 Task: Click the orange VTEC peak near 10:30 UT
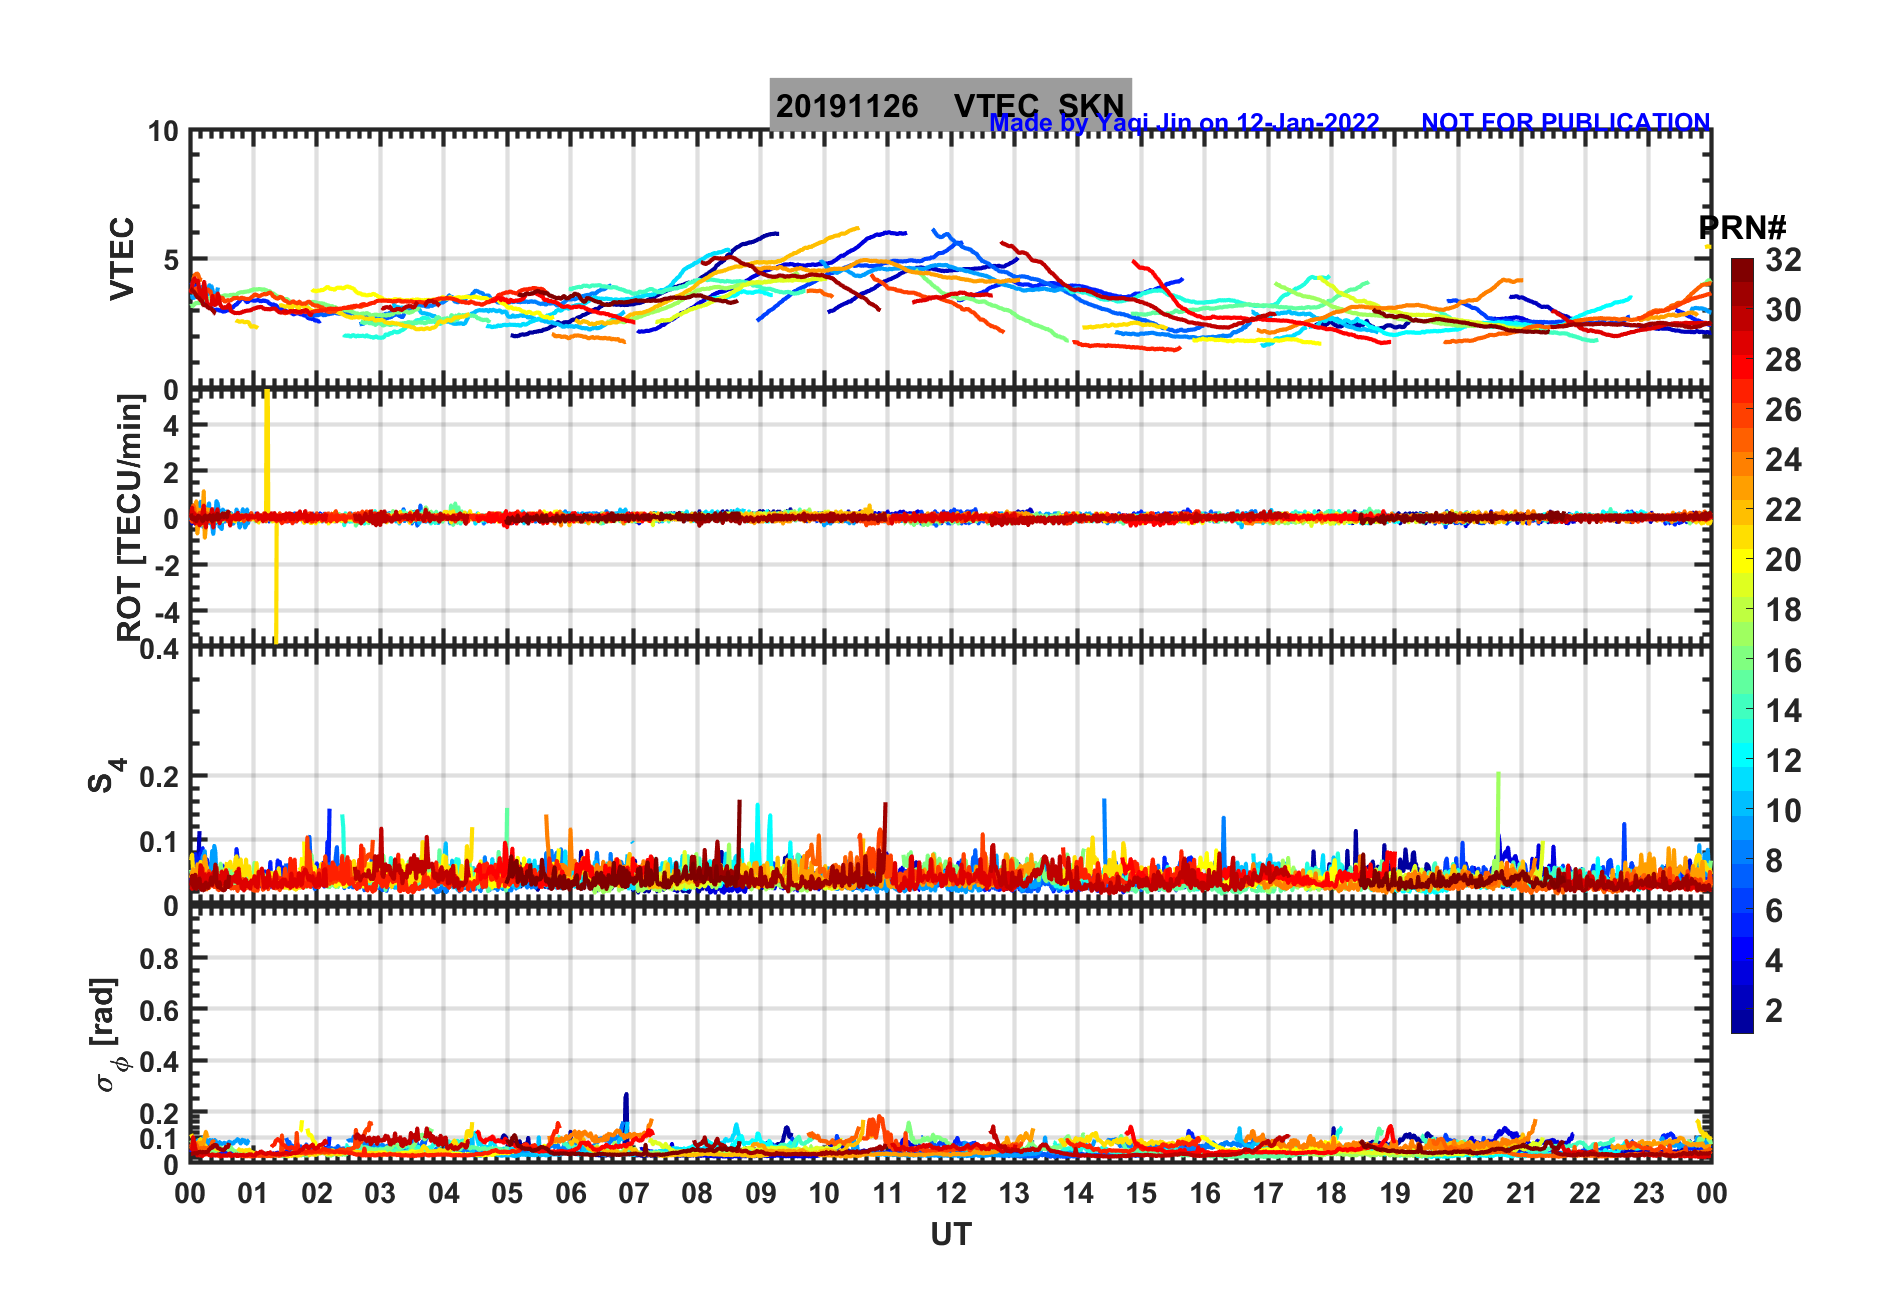(855, 229)
